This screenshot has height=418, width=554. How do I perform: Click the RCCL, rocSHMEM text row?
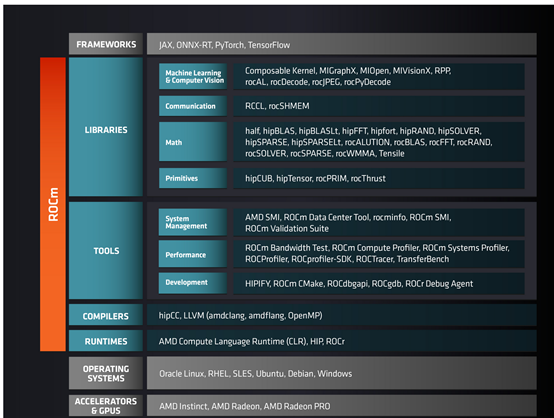tap(379, 106)
